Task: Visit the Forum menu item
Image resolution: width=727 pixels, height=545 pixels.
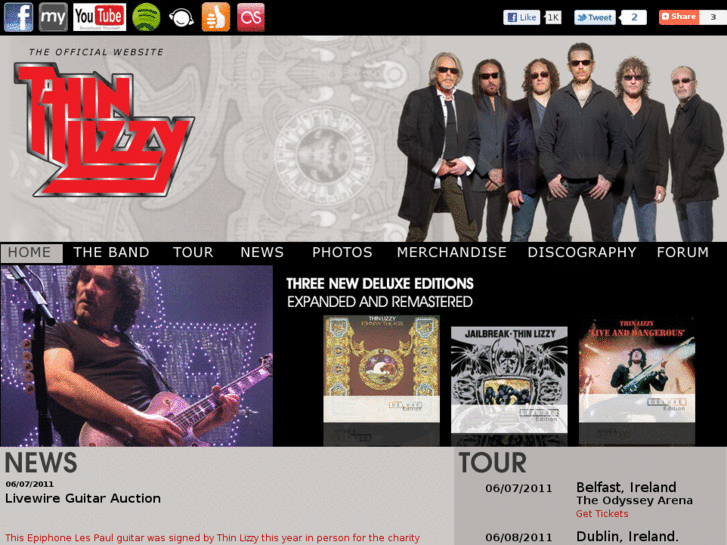Action: pos(682,252)
